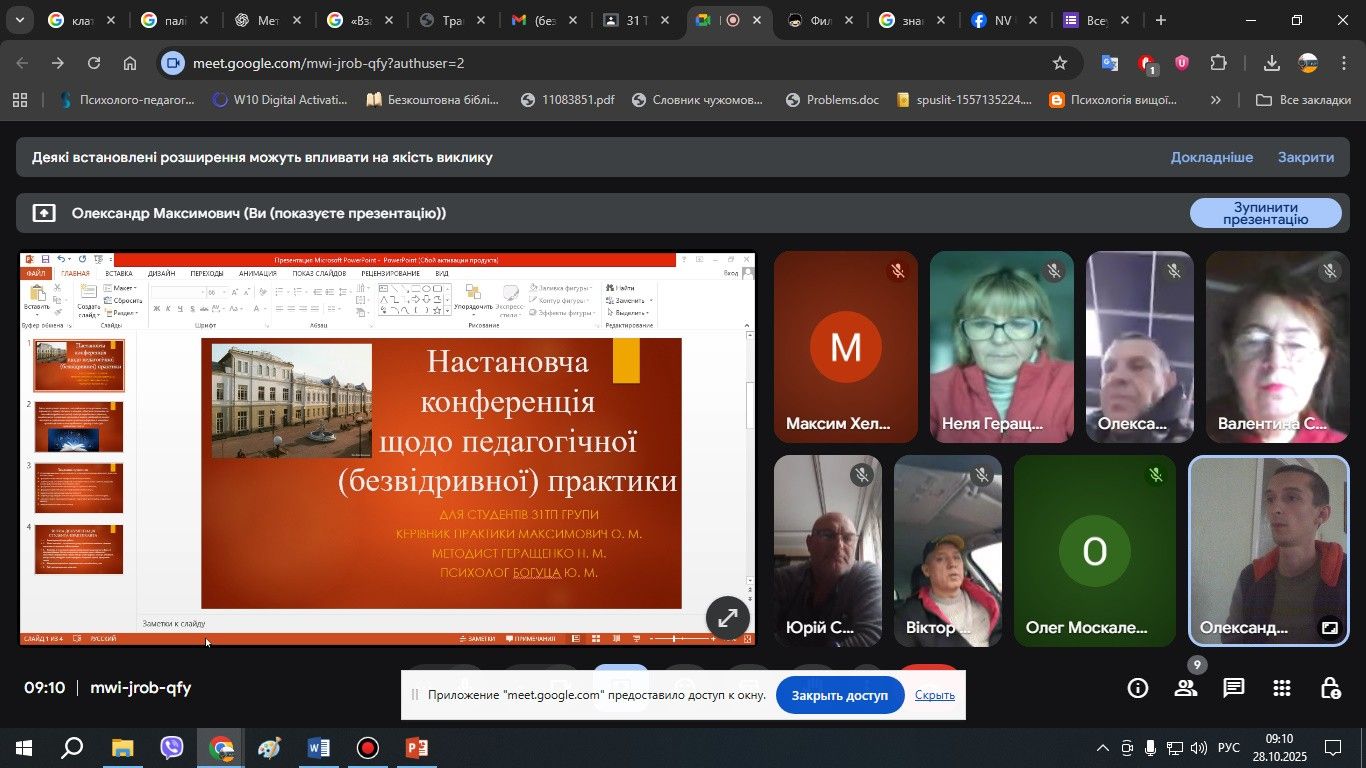Switch to the Gmail browser tab
This screenshot has height=768, width=1366.
tap(534, 20)
